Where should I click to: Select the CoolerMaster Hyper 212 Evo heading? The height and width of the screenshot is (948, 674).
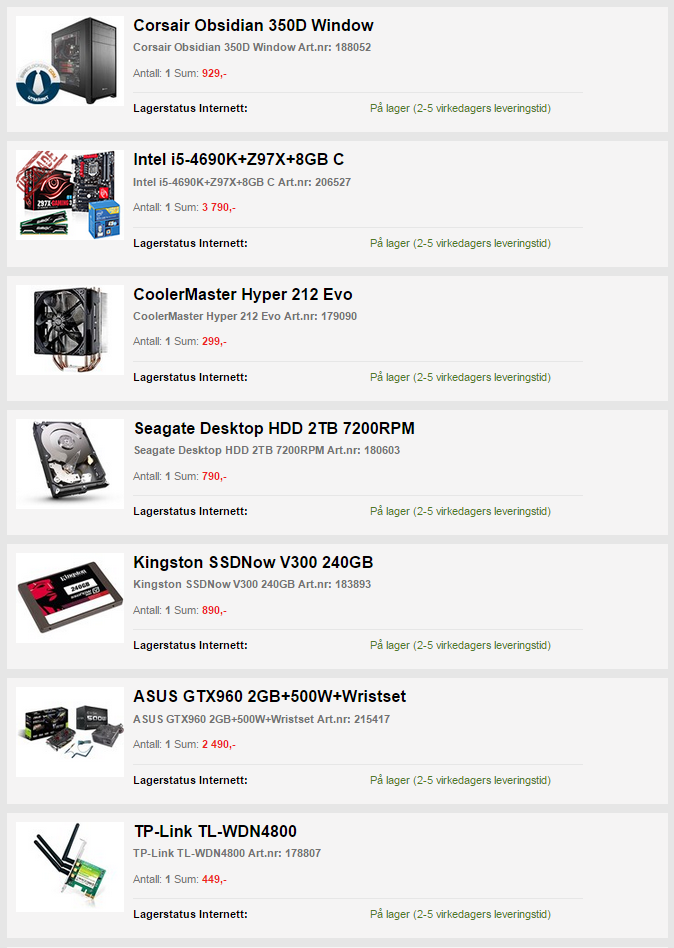[x=243, y=294]
